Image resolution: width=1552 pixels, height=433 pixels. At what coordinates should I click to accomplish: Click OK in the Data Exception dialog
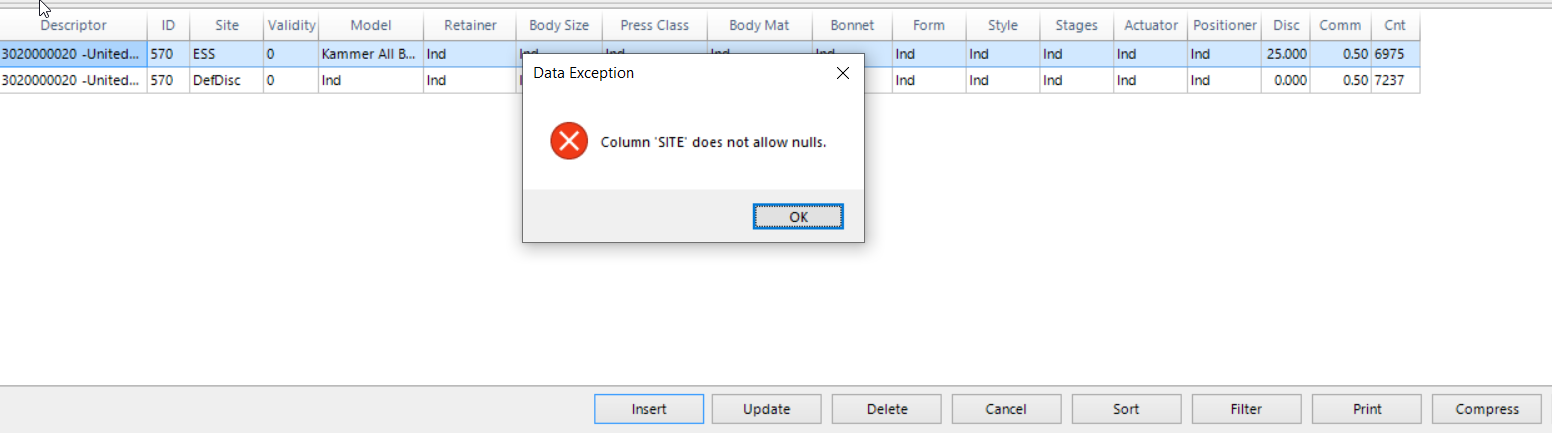pos(798,217)
